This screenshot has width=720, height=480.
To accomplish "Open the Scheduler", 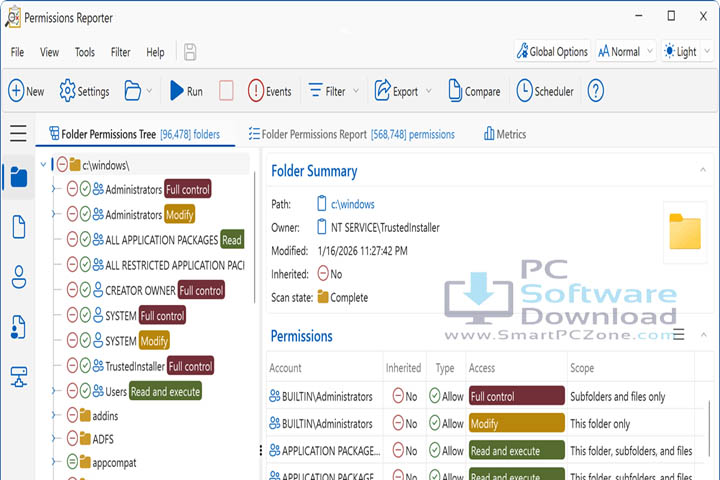I will (545, 91).
